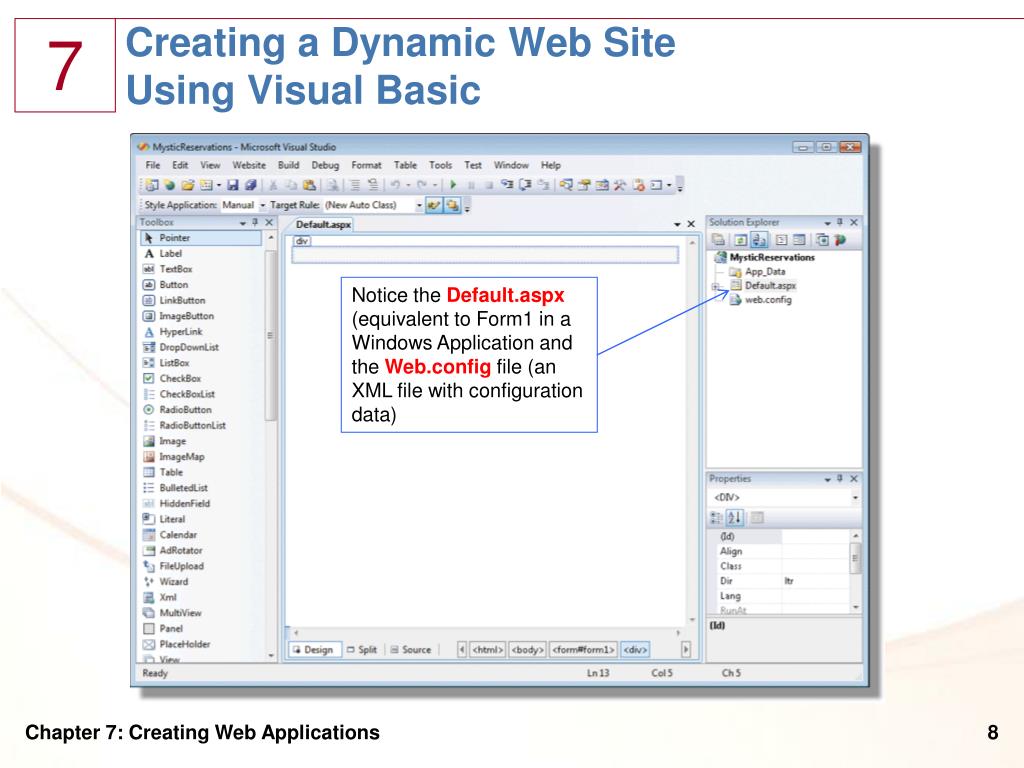Toggle auto-hide pin on the Properties panel
The height and width of the screenshot is (768, 1024).
point(840,479)
